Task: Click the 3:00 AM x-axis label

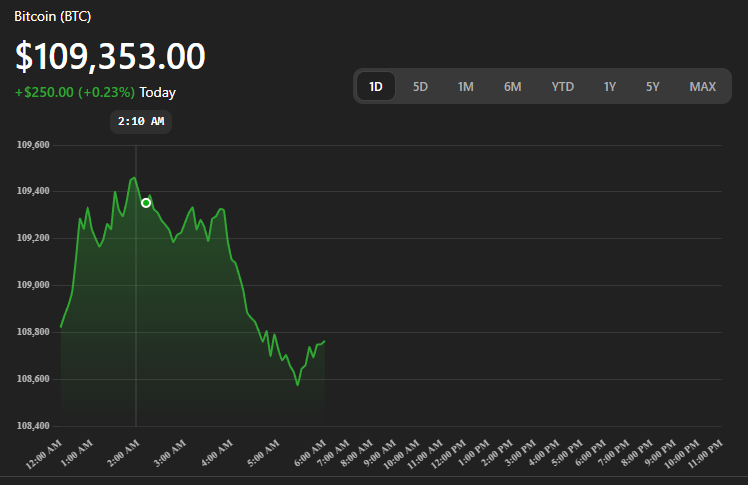Action: (170, 454)
